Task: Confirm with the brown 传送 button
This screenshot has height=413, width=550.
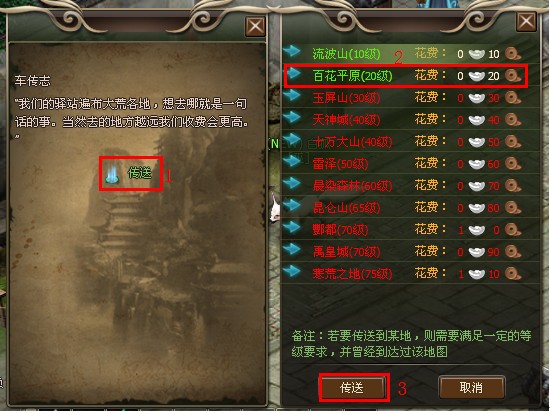Action: coord(353,387)
